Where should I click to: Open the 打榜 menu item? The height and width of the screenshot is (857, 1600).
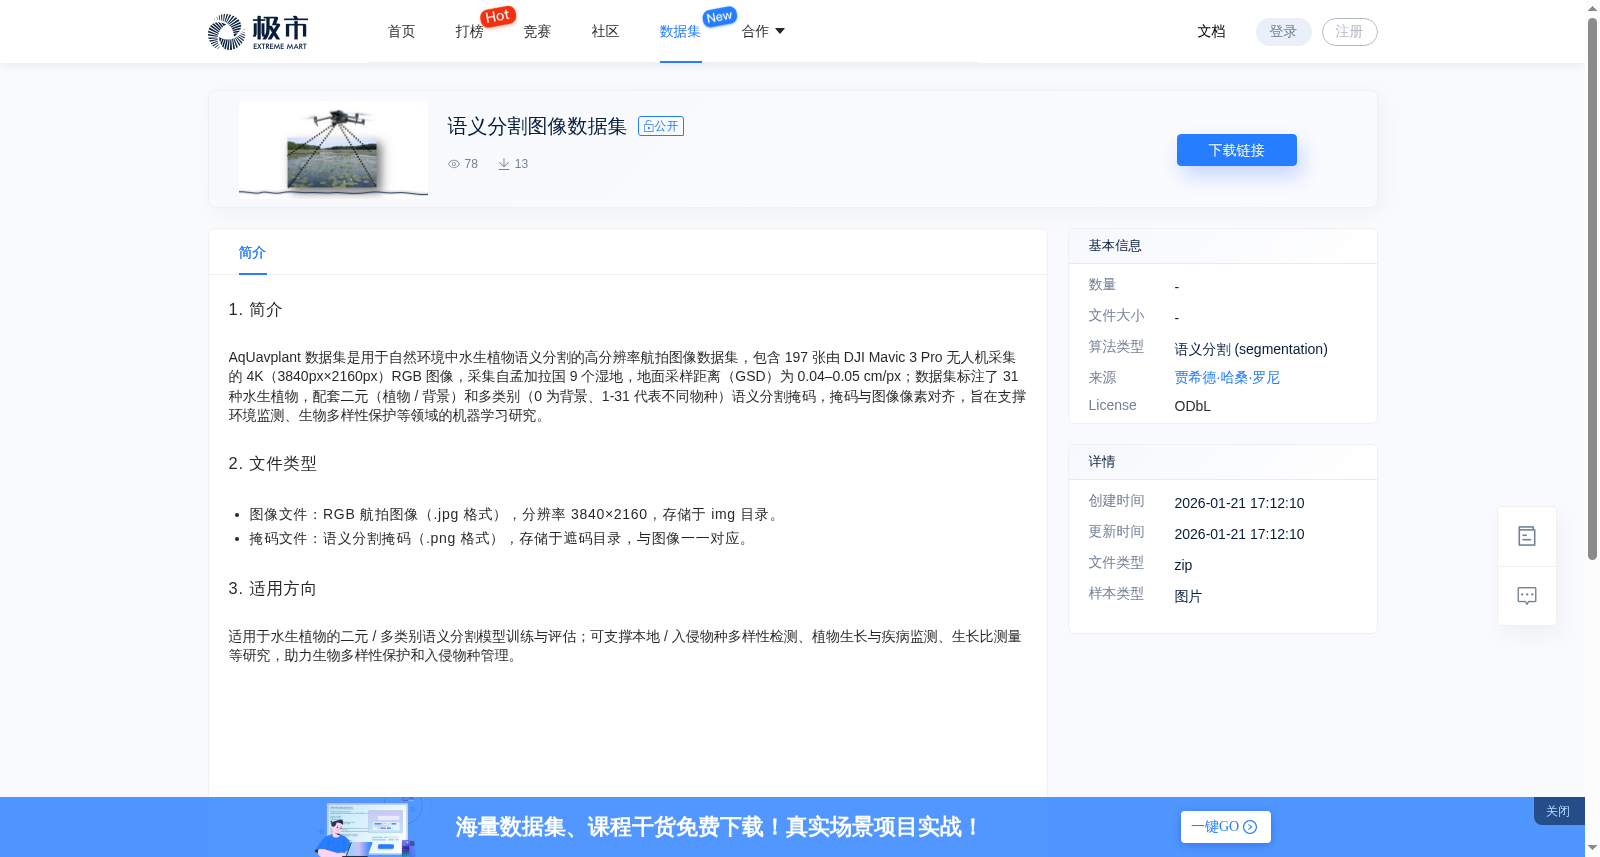pyautogui.click(x=469, y=32)
